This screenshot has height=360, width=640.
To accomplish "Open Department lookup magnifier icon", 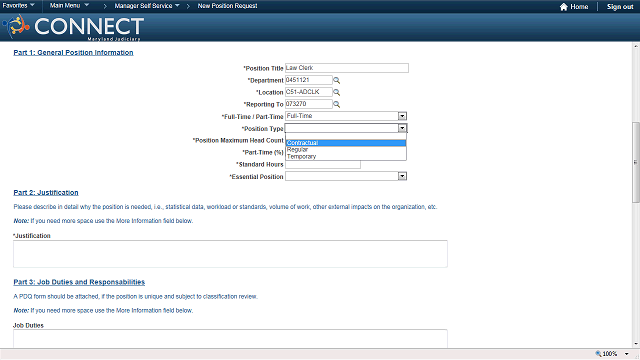I will pyautogui.click(x=337, y=80).
